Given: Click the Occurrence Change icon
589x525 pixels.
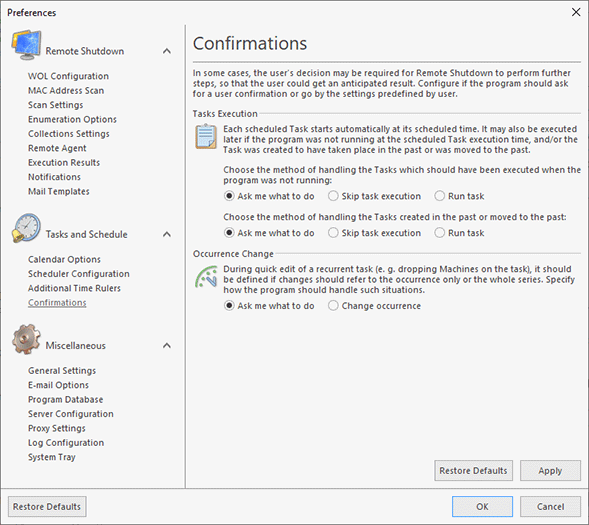Looking at the screenshot, I should click(x=206, y=277).
